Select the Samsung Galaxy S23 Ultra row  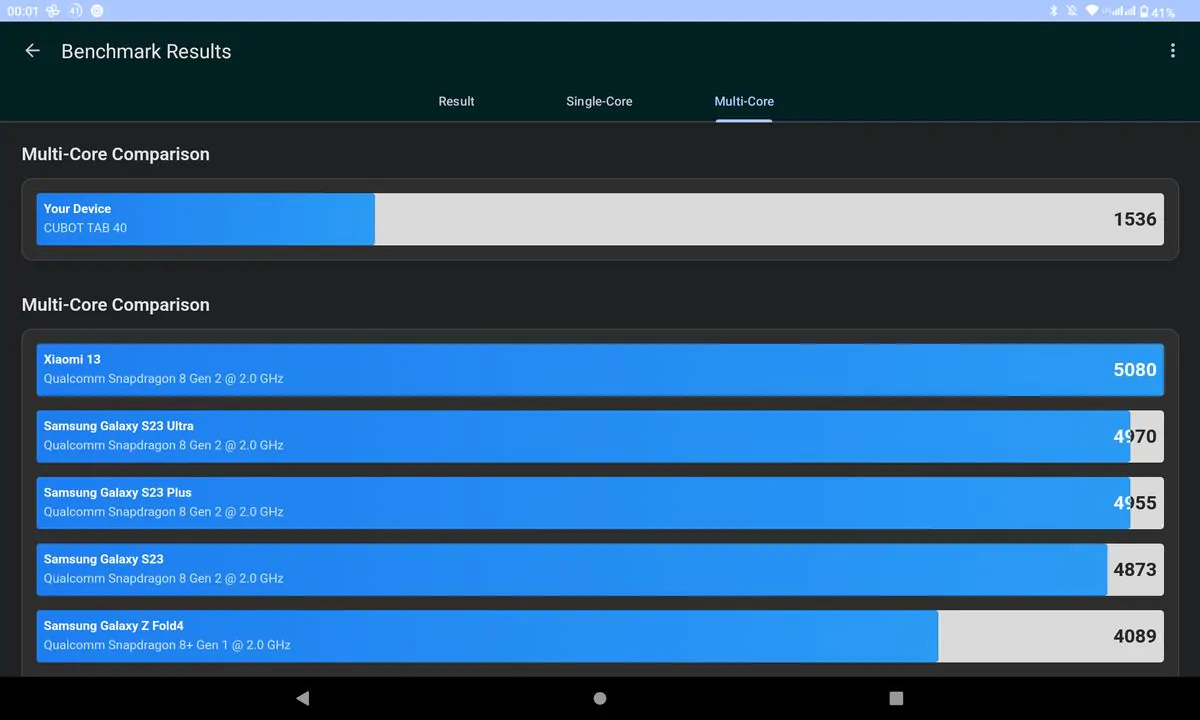600,436
